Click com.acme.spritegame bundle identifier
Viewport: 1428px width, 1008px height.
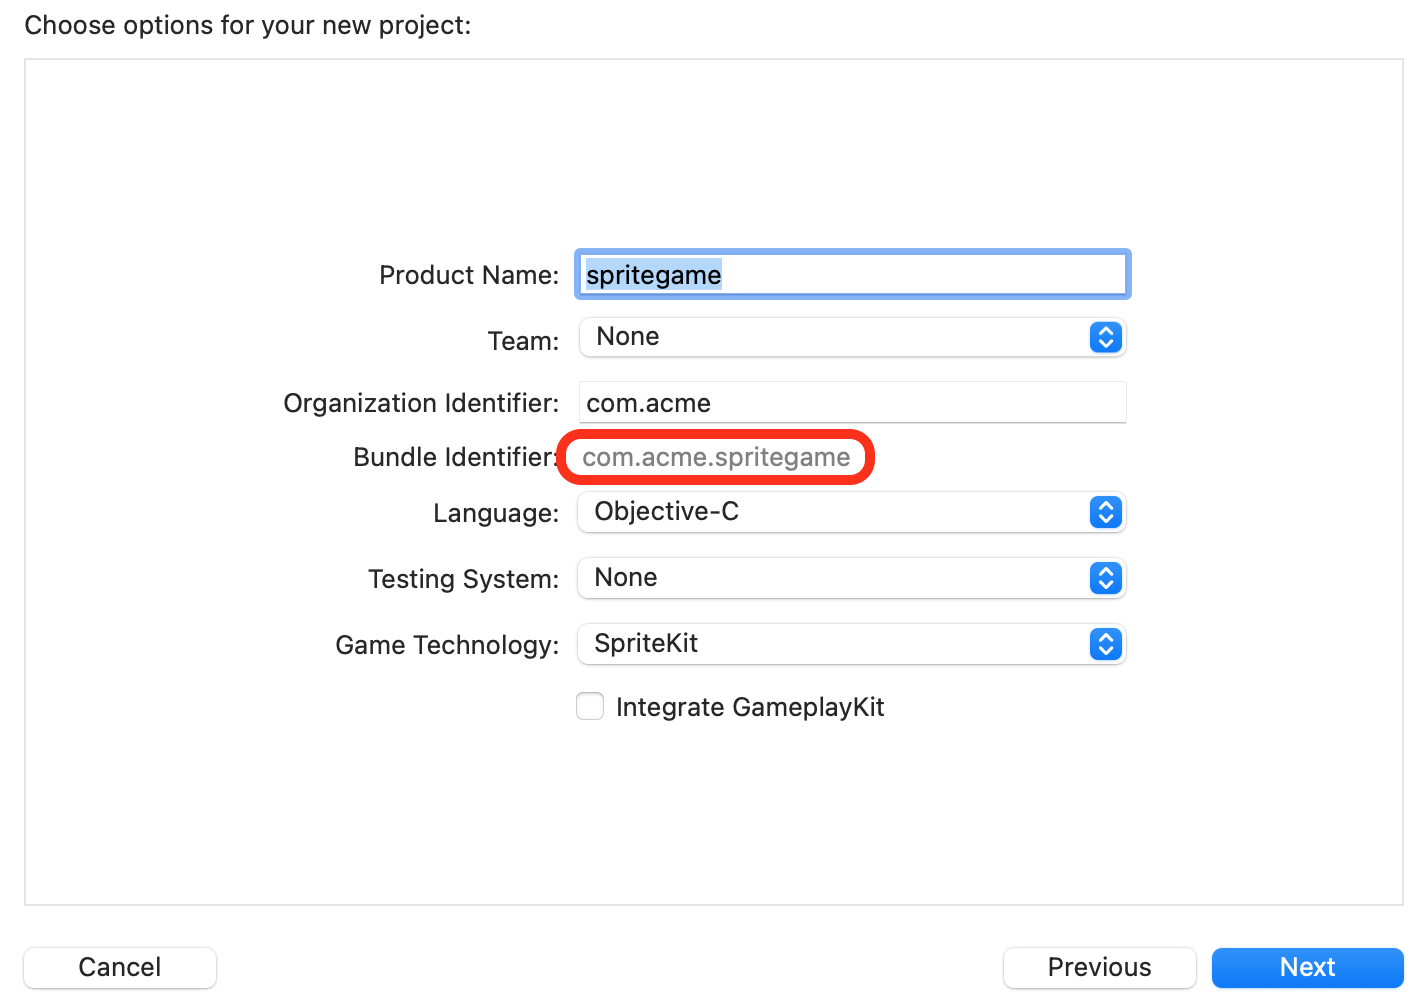[716, 457]
